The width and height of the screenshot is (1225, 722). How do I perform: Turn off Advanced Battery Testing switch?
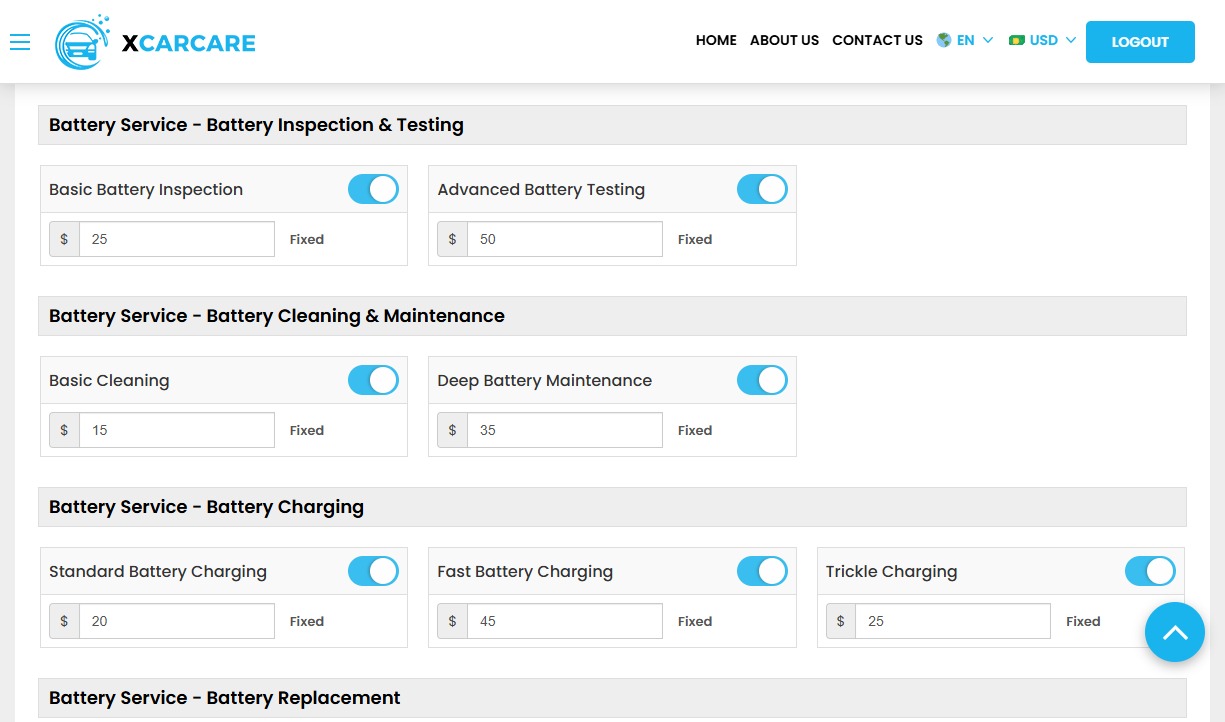pos(762,189)
